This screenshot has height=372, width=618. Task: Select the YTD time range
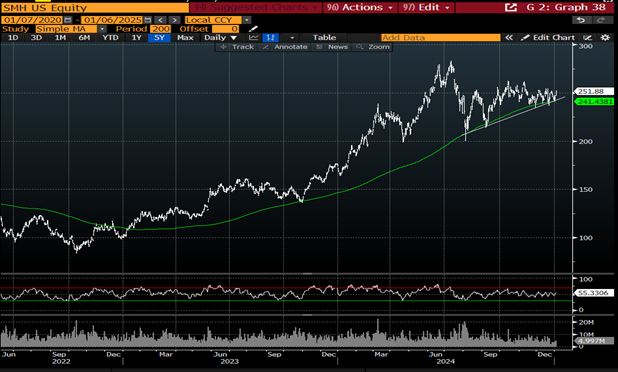[x=110, y=38]
